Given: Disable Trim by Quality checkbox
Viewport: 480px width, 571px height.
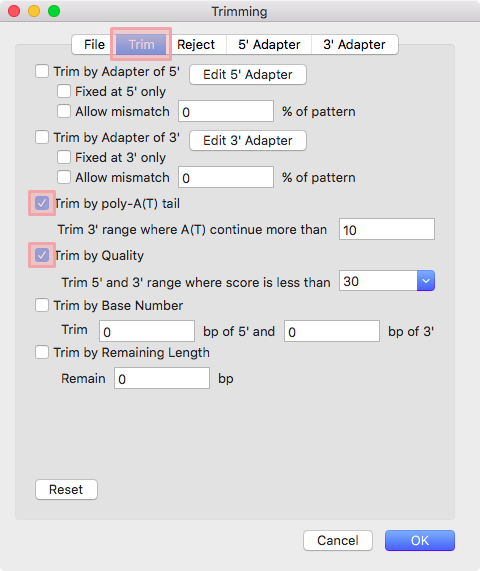Looking at the screenshot, I should [x=42, y=255].
